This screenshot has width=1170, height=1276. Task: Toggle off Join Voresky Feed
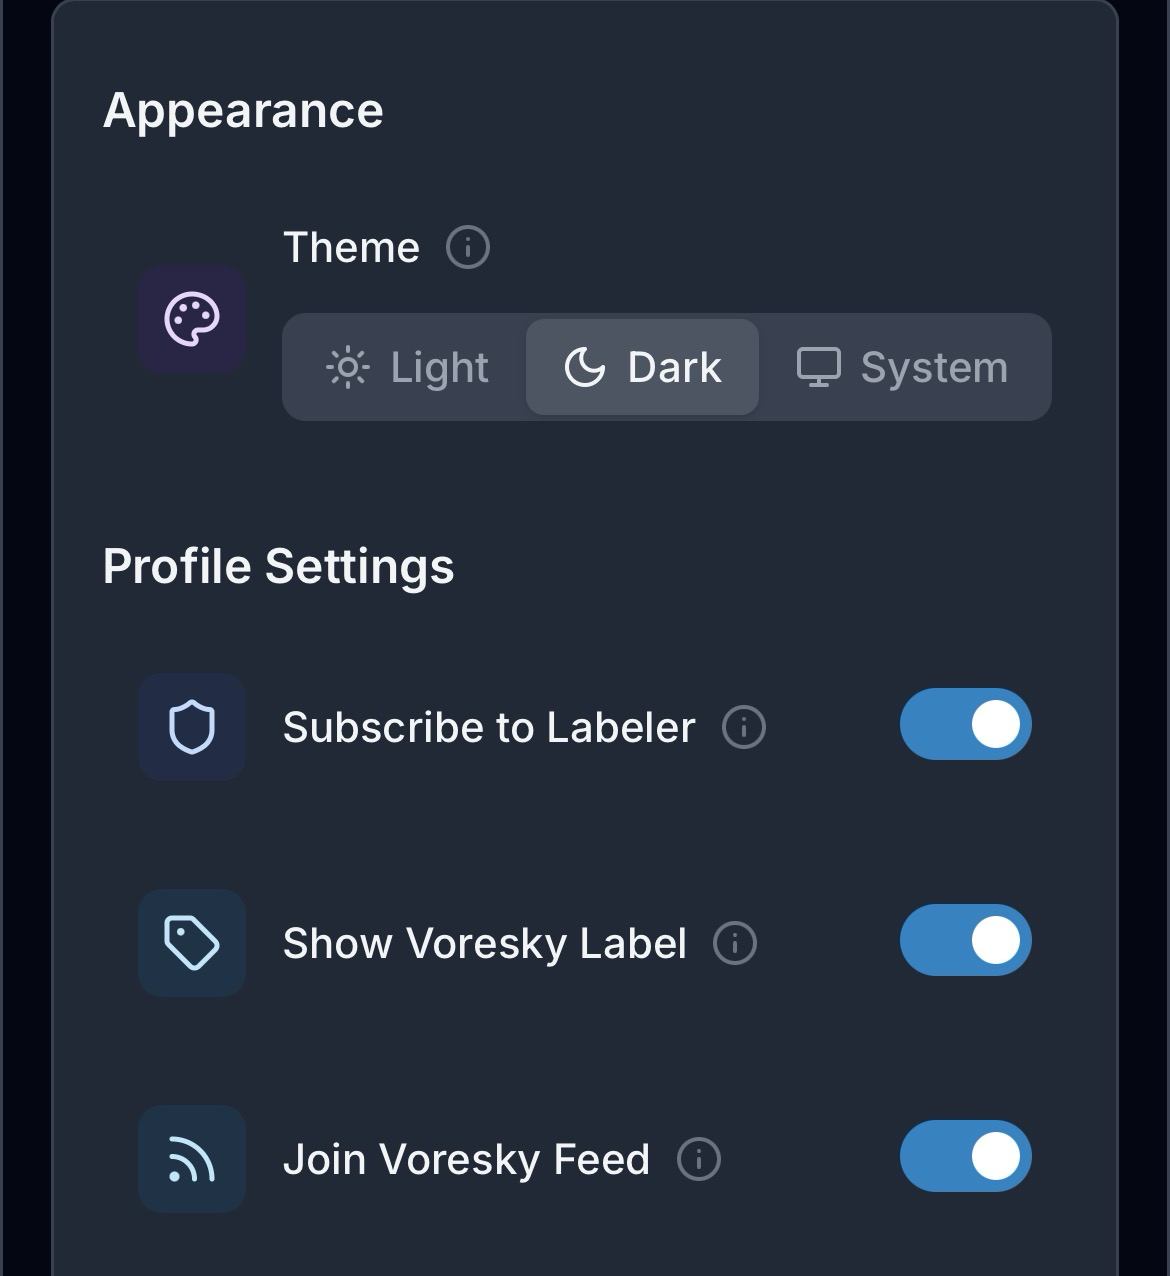point(965,1156)
